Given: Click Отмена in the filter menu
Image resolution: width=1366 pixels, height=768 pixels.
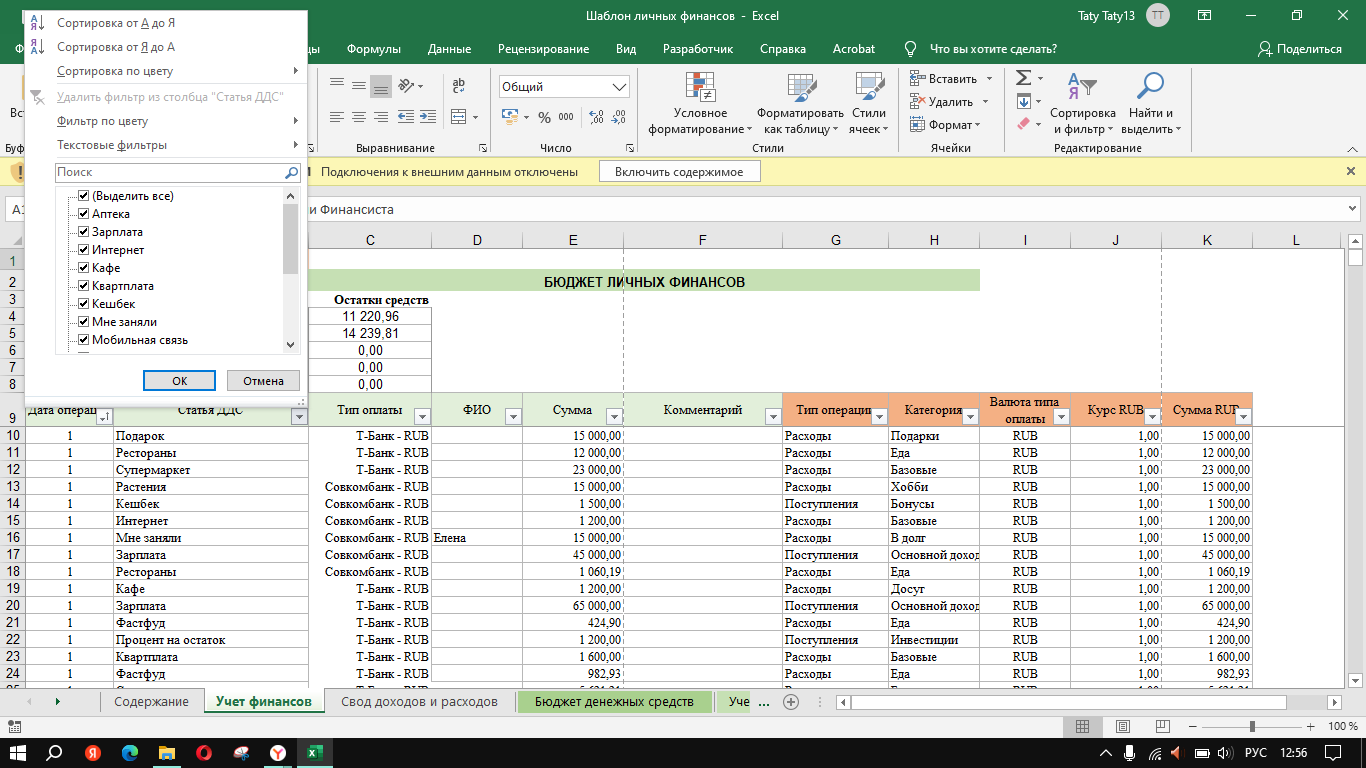Looking at the screenshot, I should pos(263,380).
